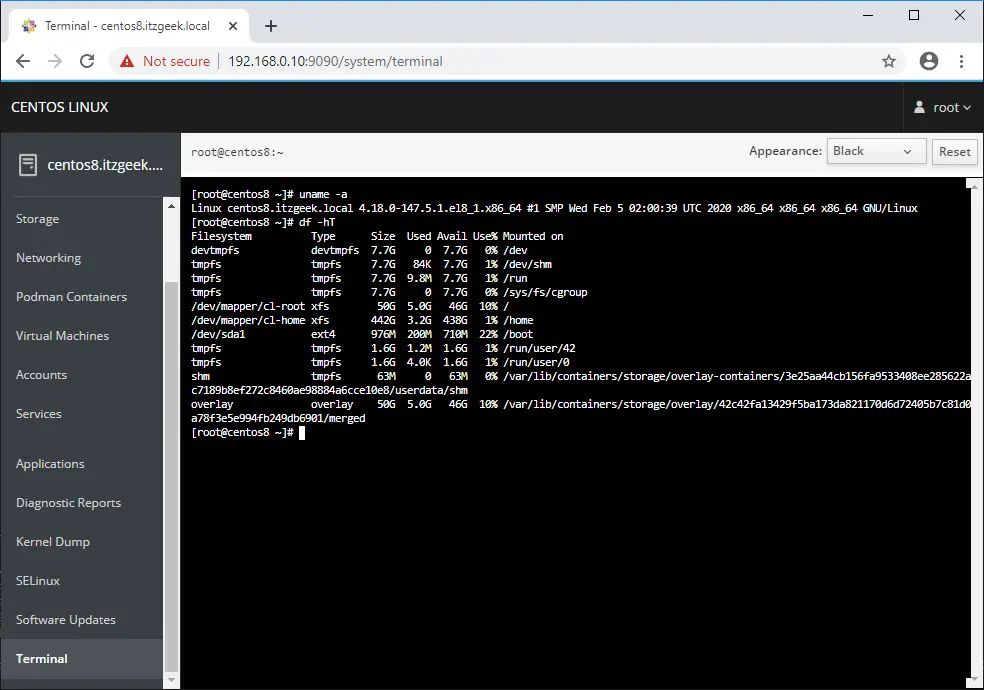Click the Filesystem column header
The image size is (984, 690).
221,236
